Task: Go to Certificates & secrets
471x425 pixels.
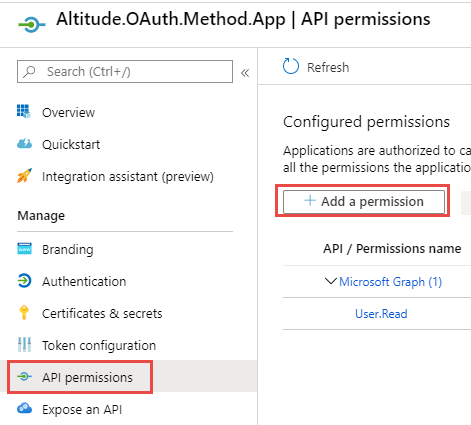Action: pyautogui.click(x=102, y=313)
